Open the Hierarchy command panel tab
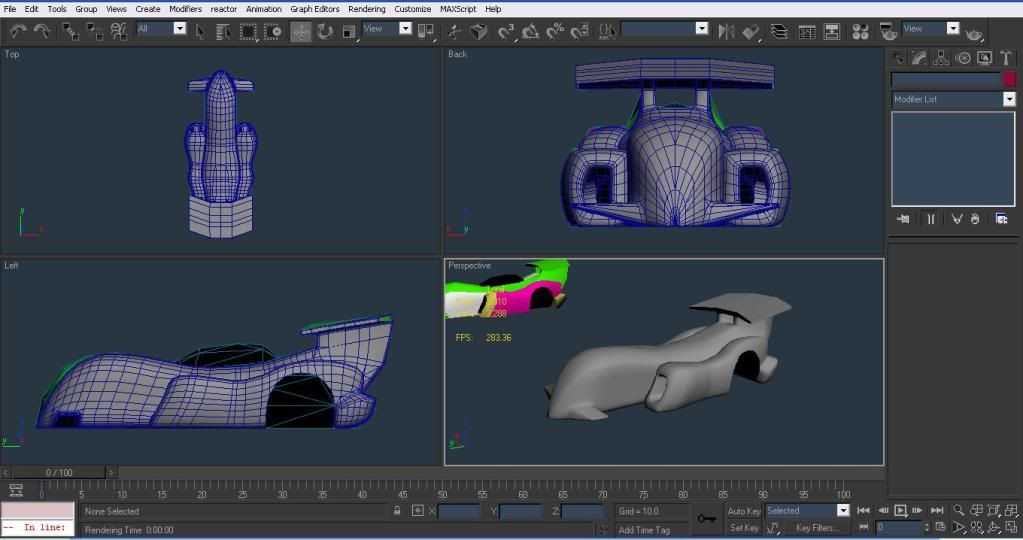The width and height of the screenshot is (1023, 540). click(941, 58)
